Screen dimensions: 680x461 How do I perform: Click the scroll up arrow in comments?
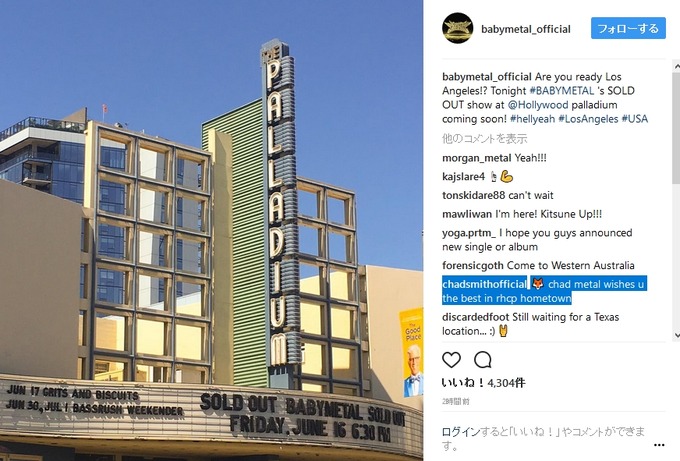676,66
